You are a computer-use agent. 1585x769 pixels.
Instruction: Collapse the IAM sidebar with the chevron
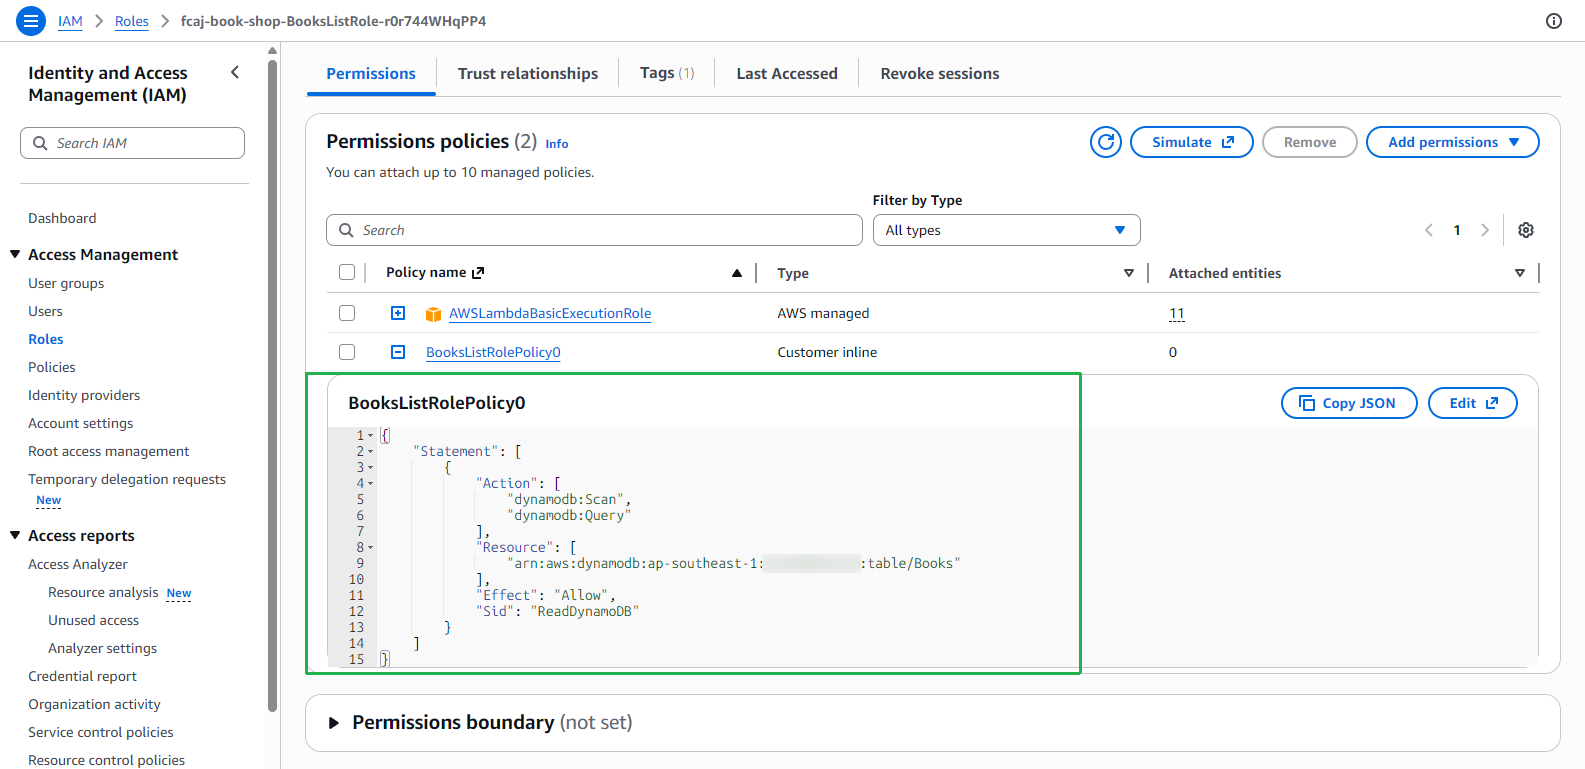click(x=235, y=72)
